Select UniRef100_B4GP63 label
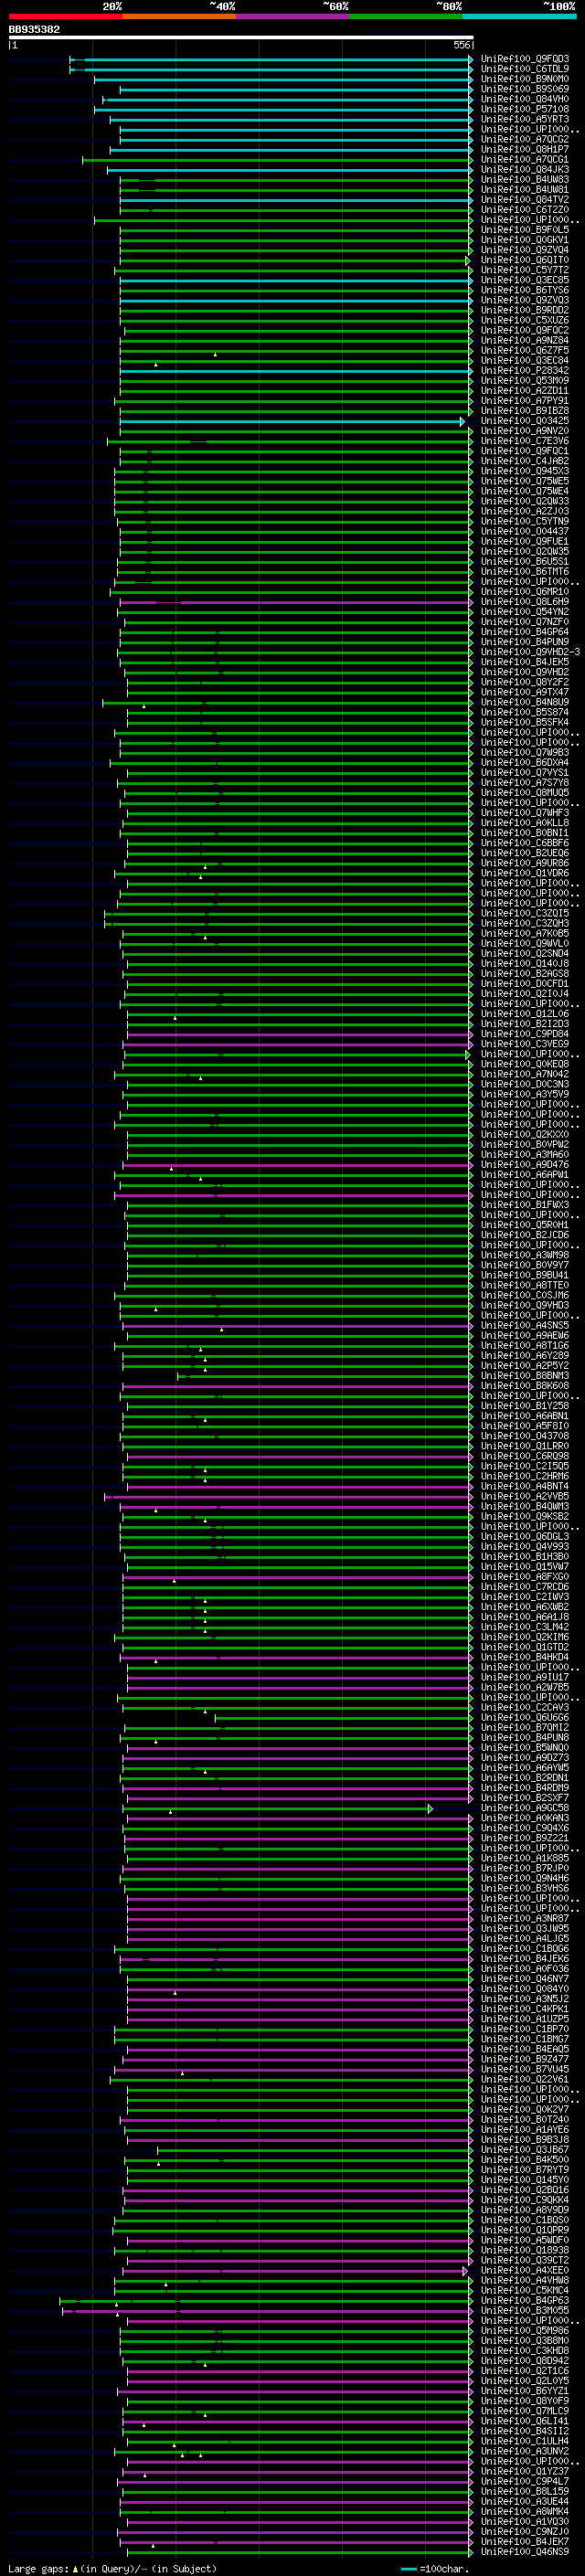 pyautogui.click(x=524, y=2300)
